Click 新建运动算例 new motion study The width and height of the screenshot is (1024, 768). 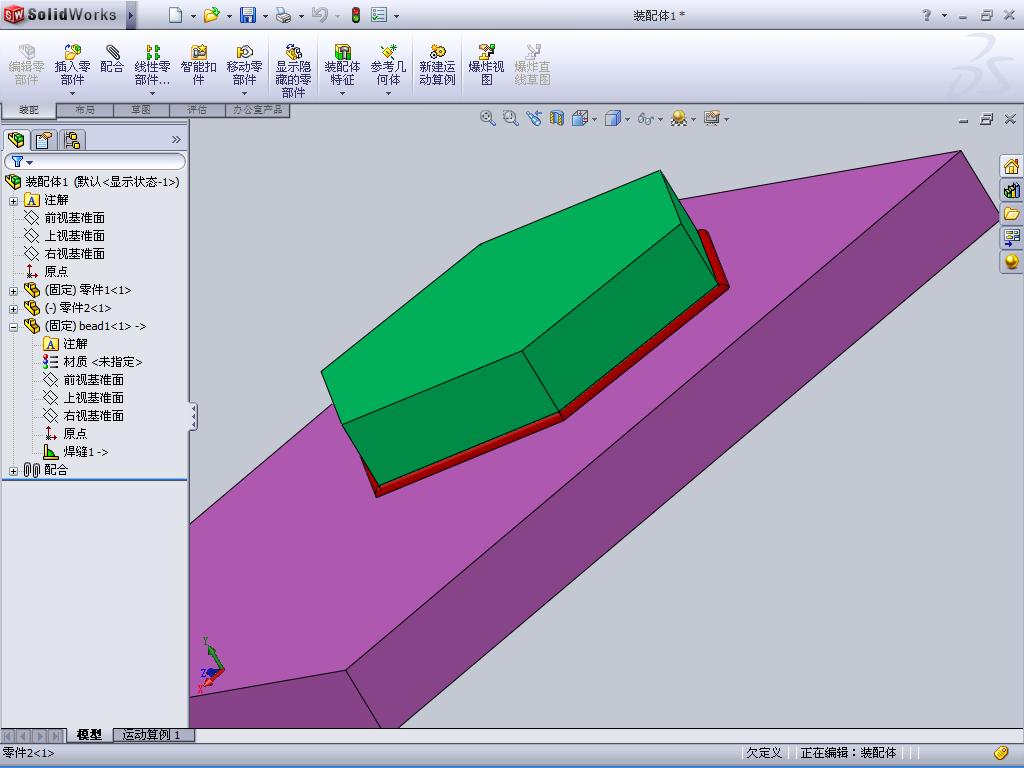pyautogui.click(x=437, y=64)
